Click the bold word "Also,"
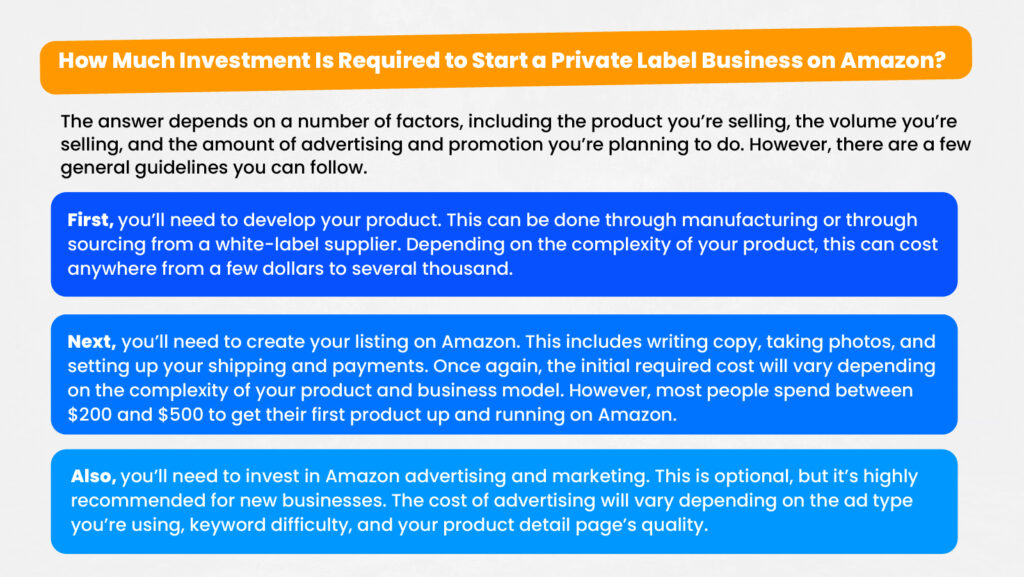Image resolution: width=1024 pixels, height=577 pixels. pyautogui.click(x=93, y=476)
